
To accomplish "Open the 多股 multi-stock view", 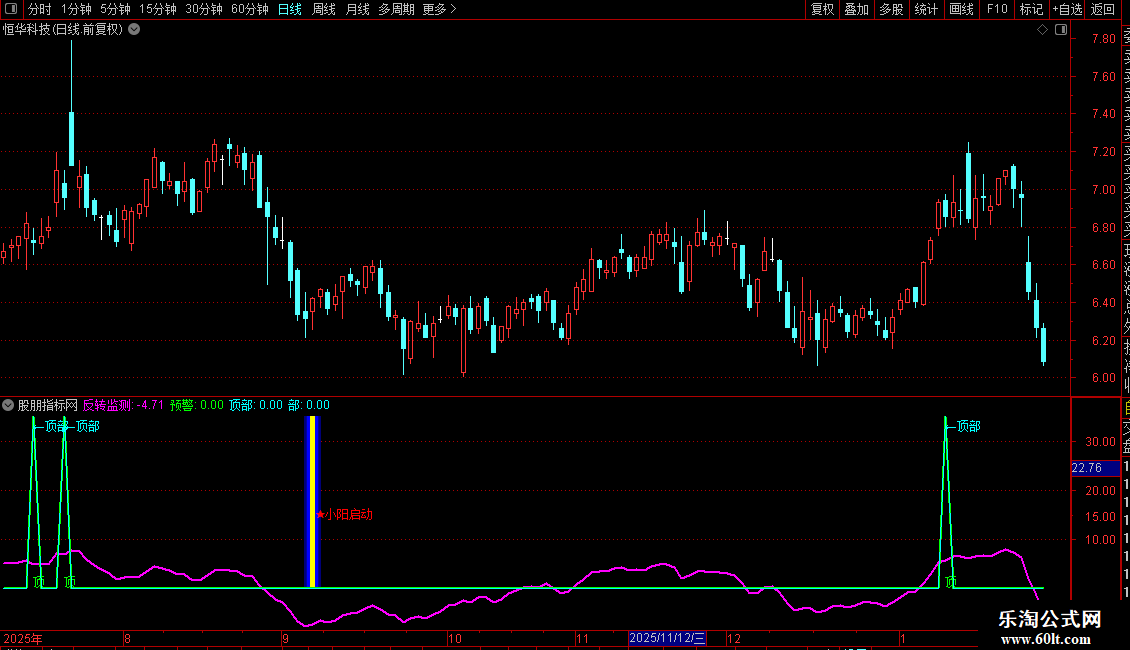I will [x=891, y=9].
